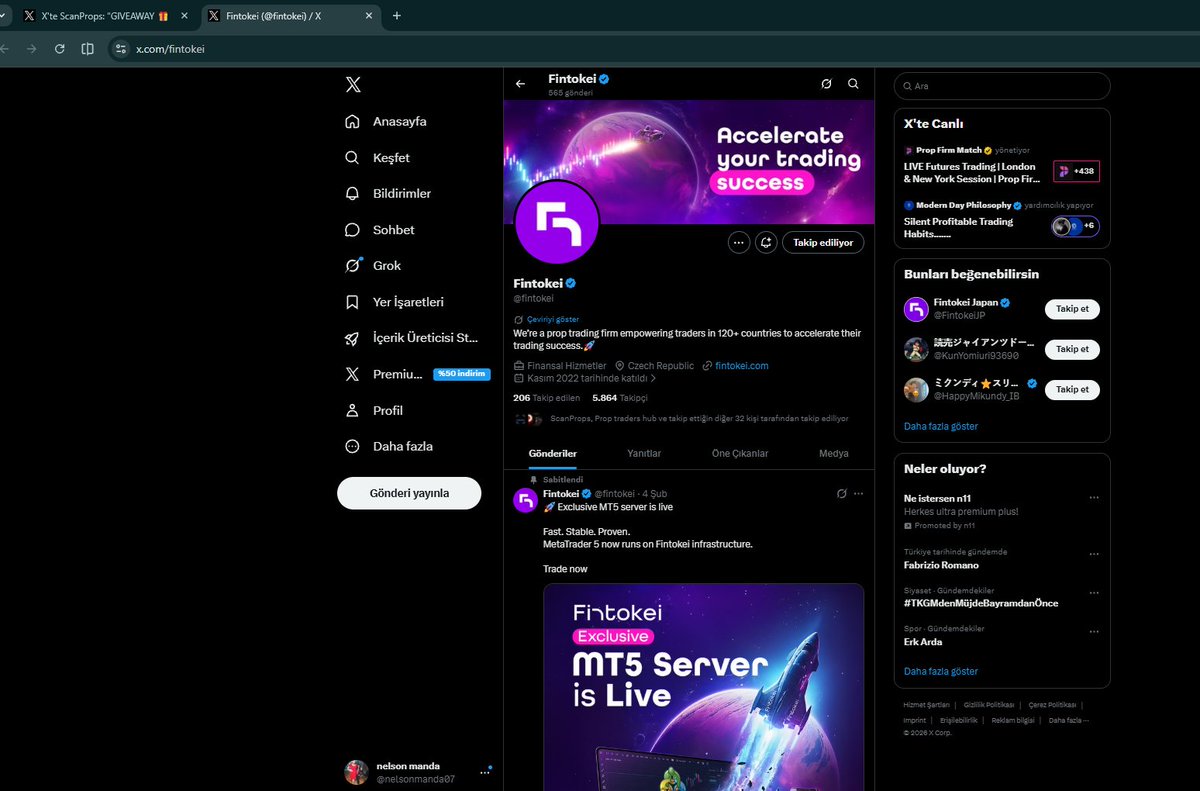Join Silent Profitable Trading Habits space
1200x791 pixels.
click(x=1075, y=227)
